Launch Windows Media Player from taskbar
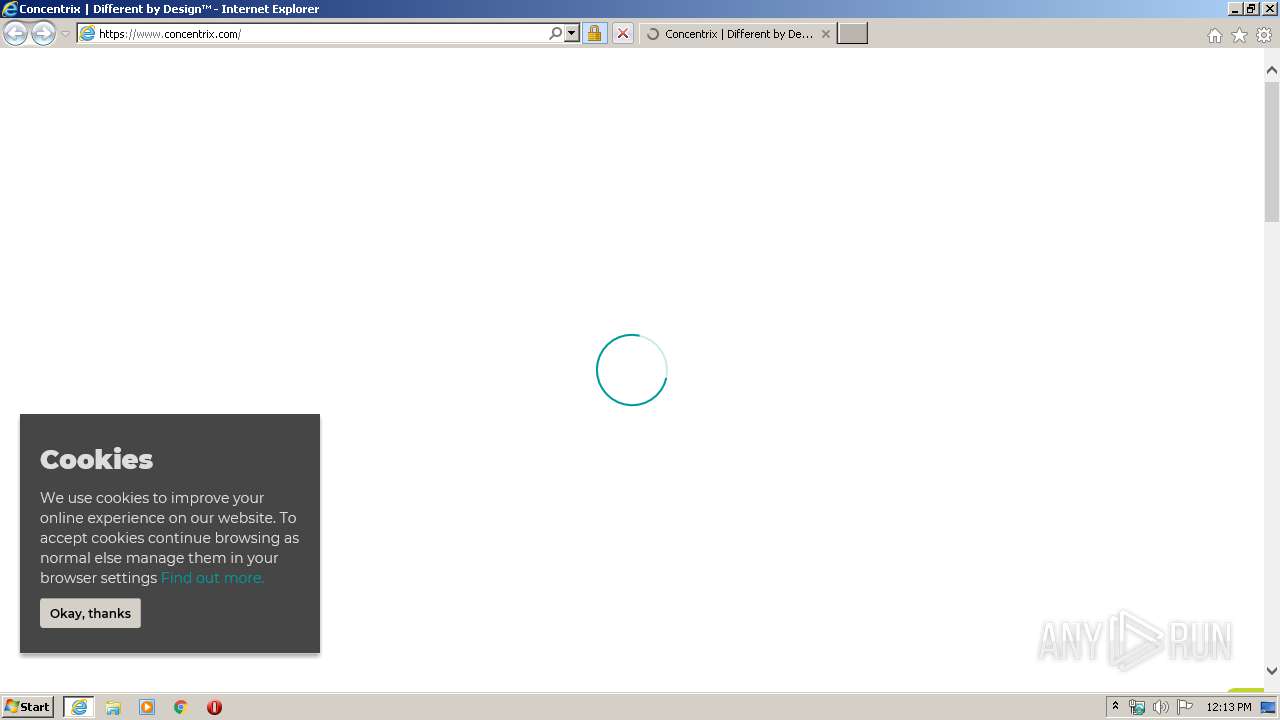Screen dimensions: 1280x720 tap(147, 707)
